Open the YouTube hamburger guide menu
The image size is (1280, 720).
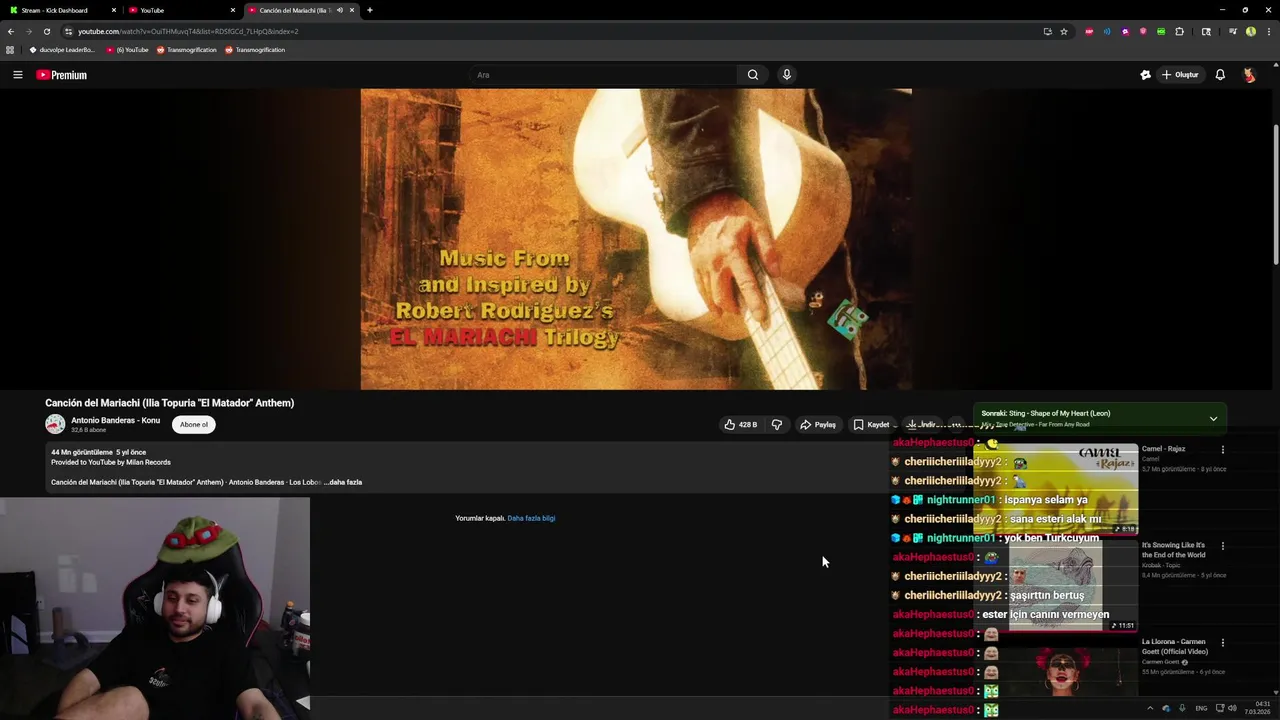coord(17,75)
